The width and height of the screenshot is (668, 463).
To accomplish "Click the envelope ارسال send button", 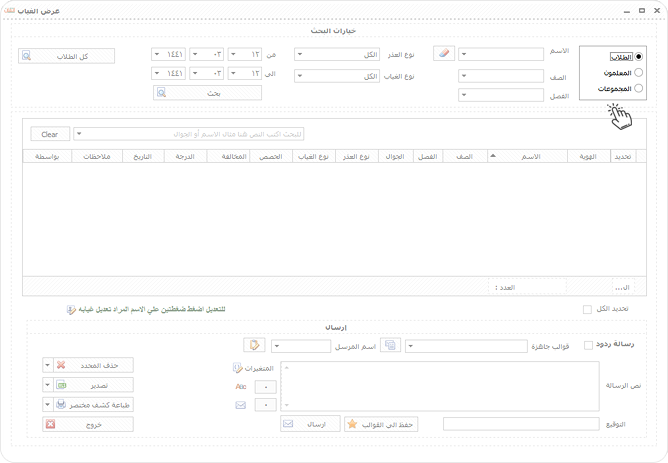I will coord(310,424).
